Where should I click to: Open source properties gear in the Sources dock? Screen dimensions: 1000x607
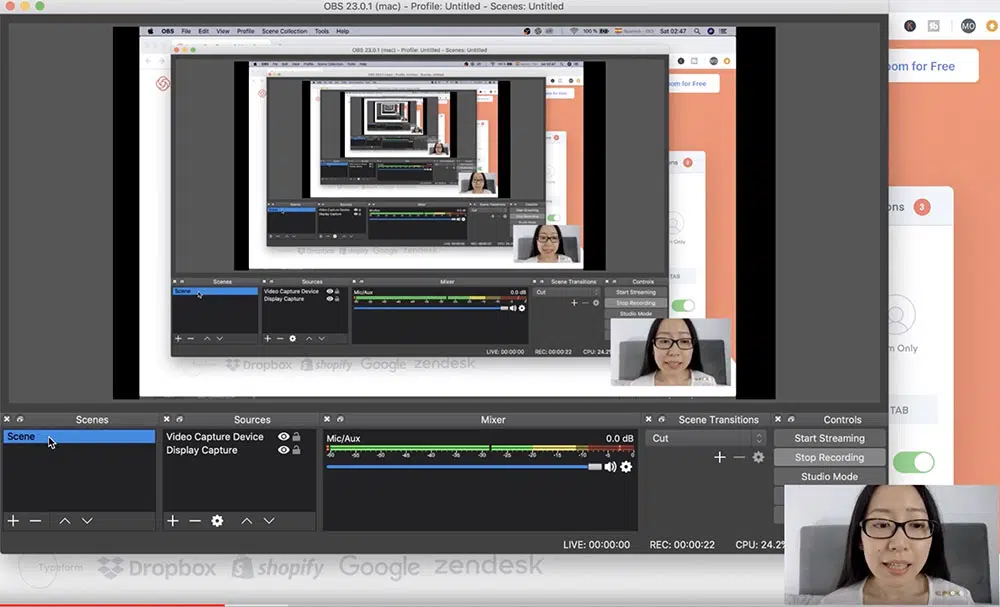pos(217,521)
